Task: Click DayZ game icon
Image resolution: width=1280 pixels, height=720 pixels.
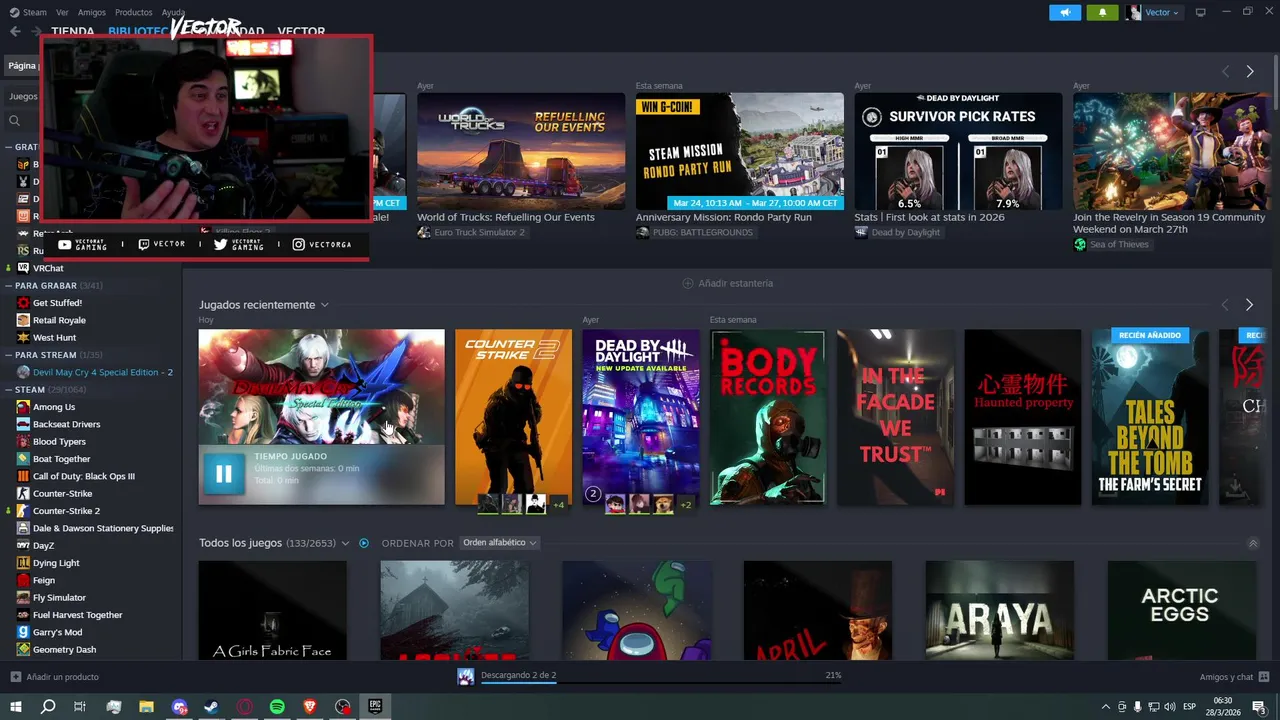Action: 23,545
